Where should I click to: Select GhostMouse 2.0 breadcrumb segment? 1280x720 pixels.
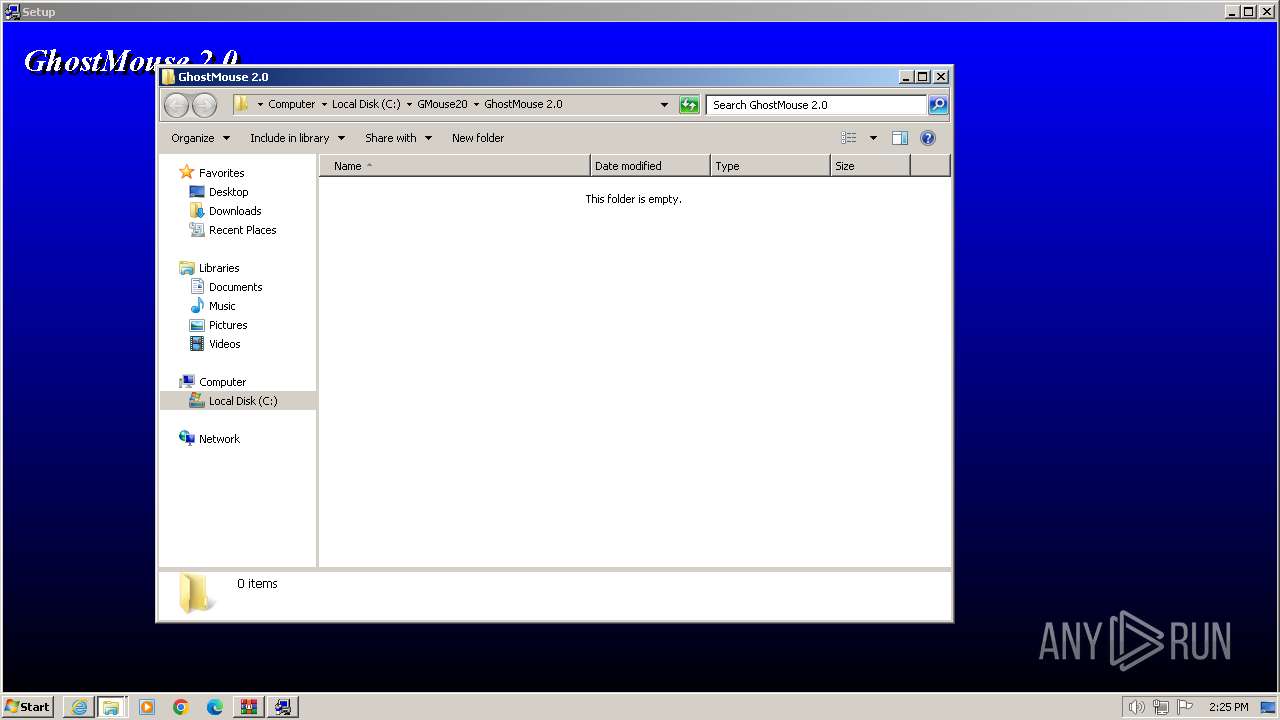click(523, 104)
